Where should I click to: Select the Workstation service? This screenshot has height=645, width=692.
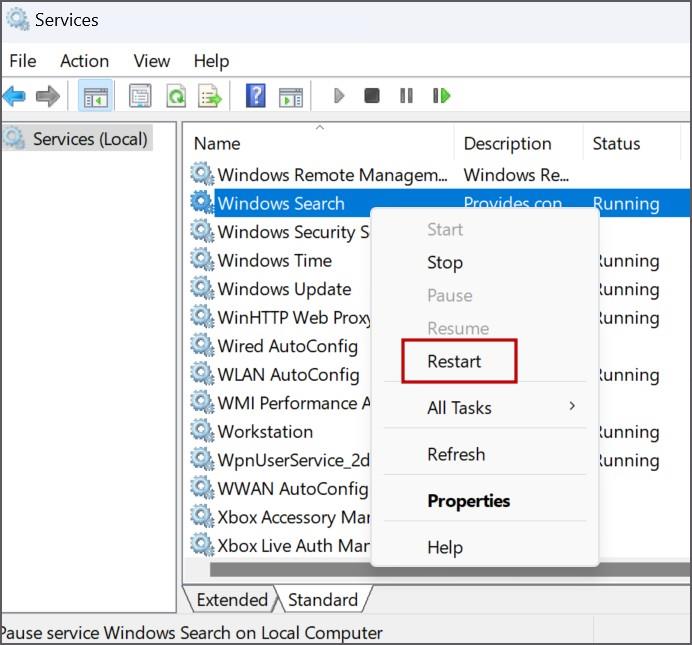point(265,431)
